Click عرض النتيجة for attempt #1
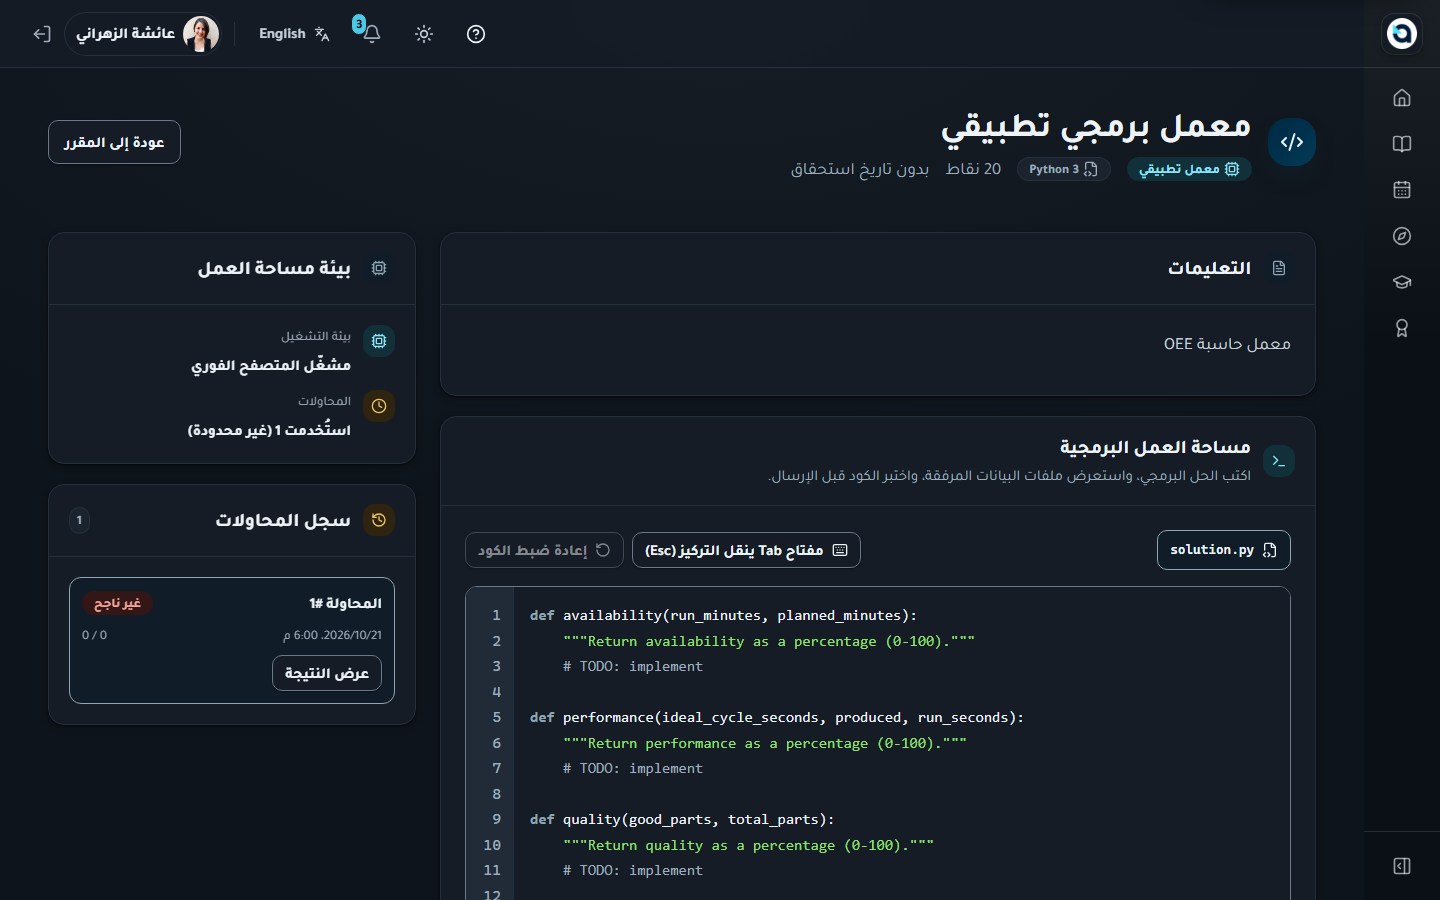1440x900 pixels. [x=327, y=673]
